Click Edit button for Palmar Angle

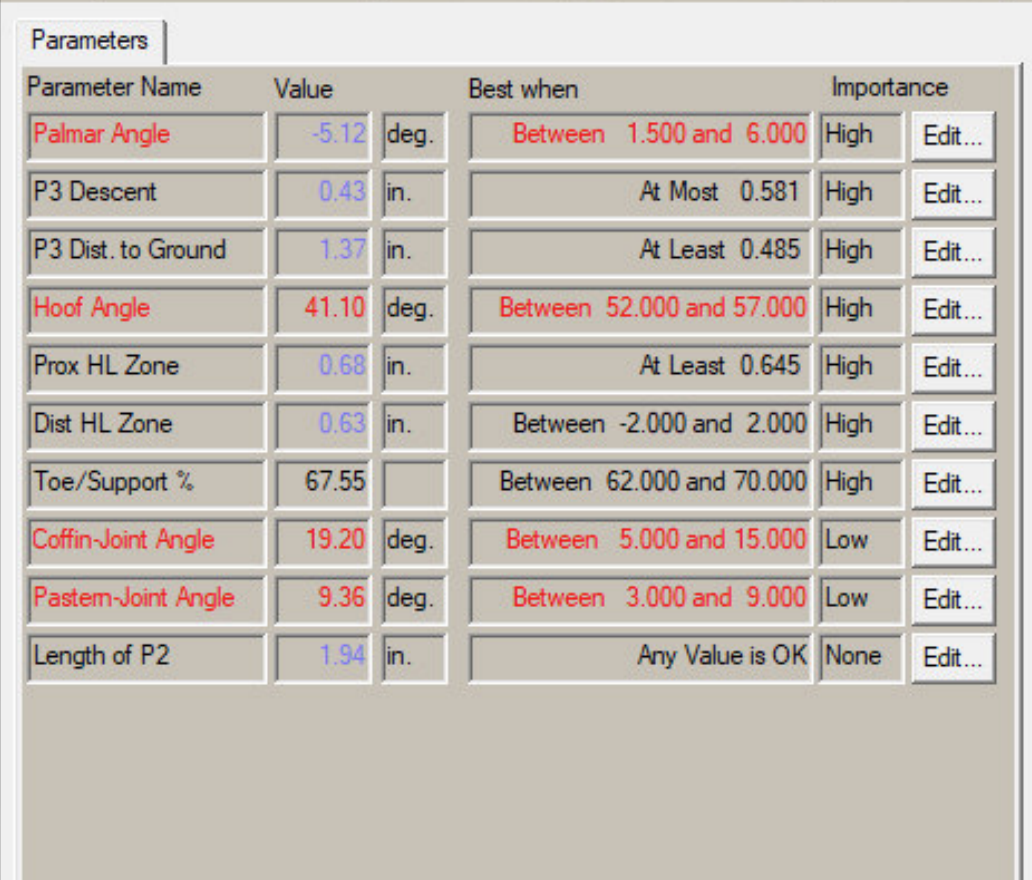click(x=952, y=137)
